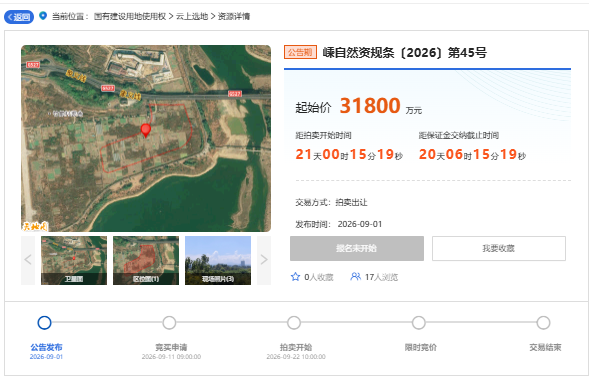
Task: Click the 公告期 status tag
Action: coord(300,52)
